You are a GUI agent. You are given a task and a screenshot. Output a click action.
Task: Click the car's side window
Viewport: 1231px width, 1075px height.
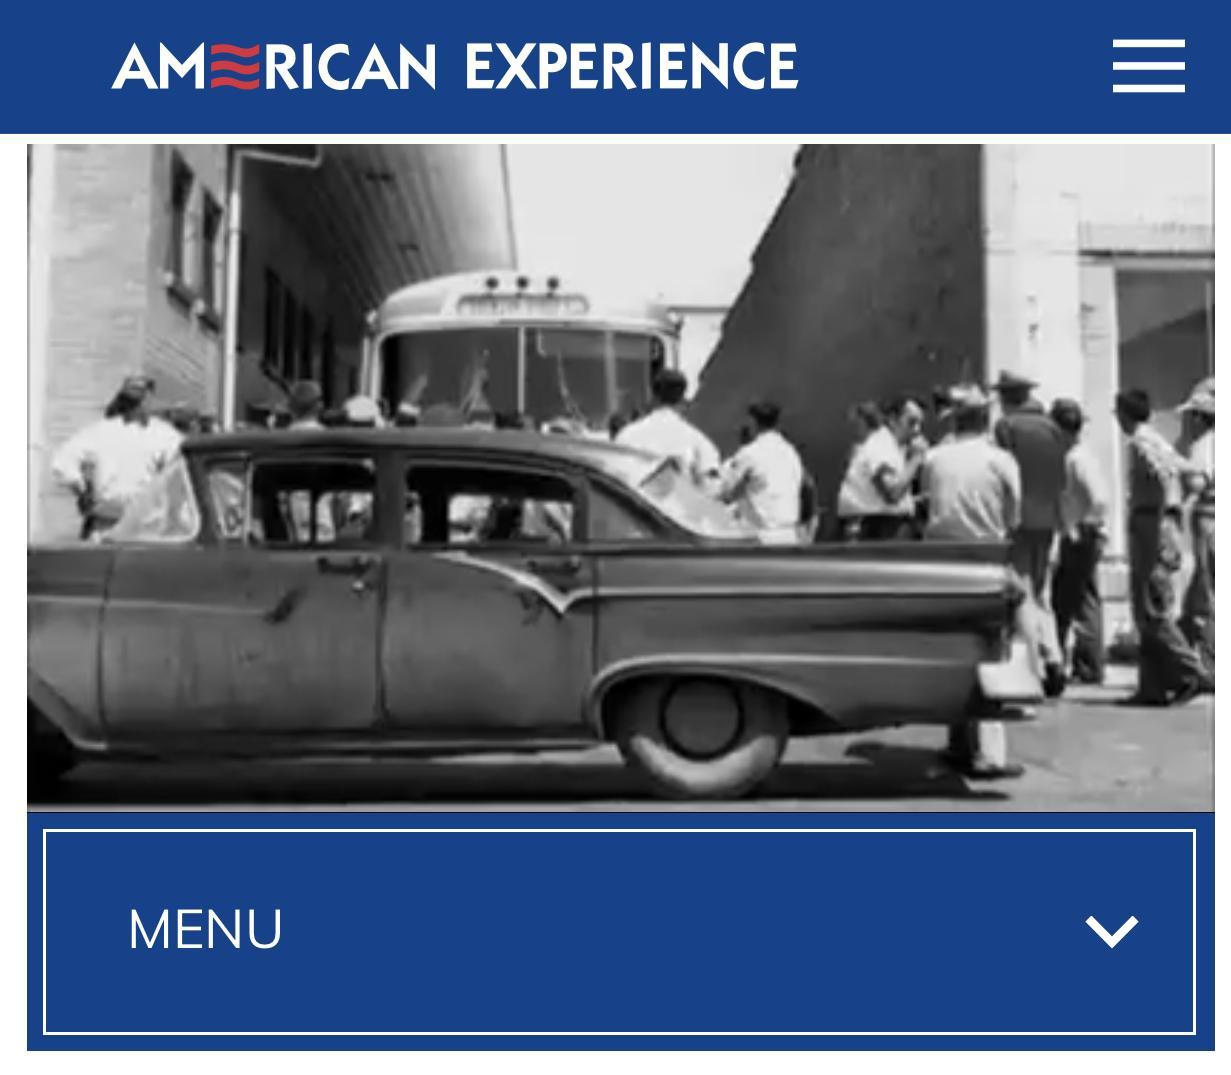pos(490,505)
